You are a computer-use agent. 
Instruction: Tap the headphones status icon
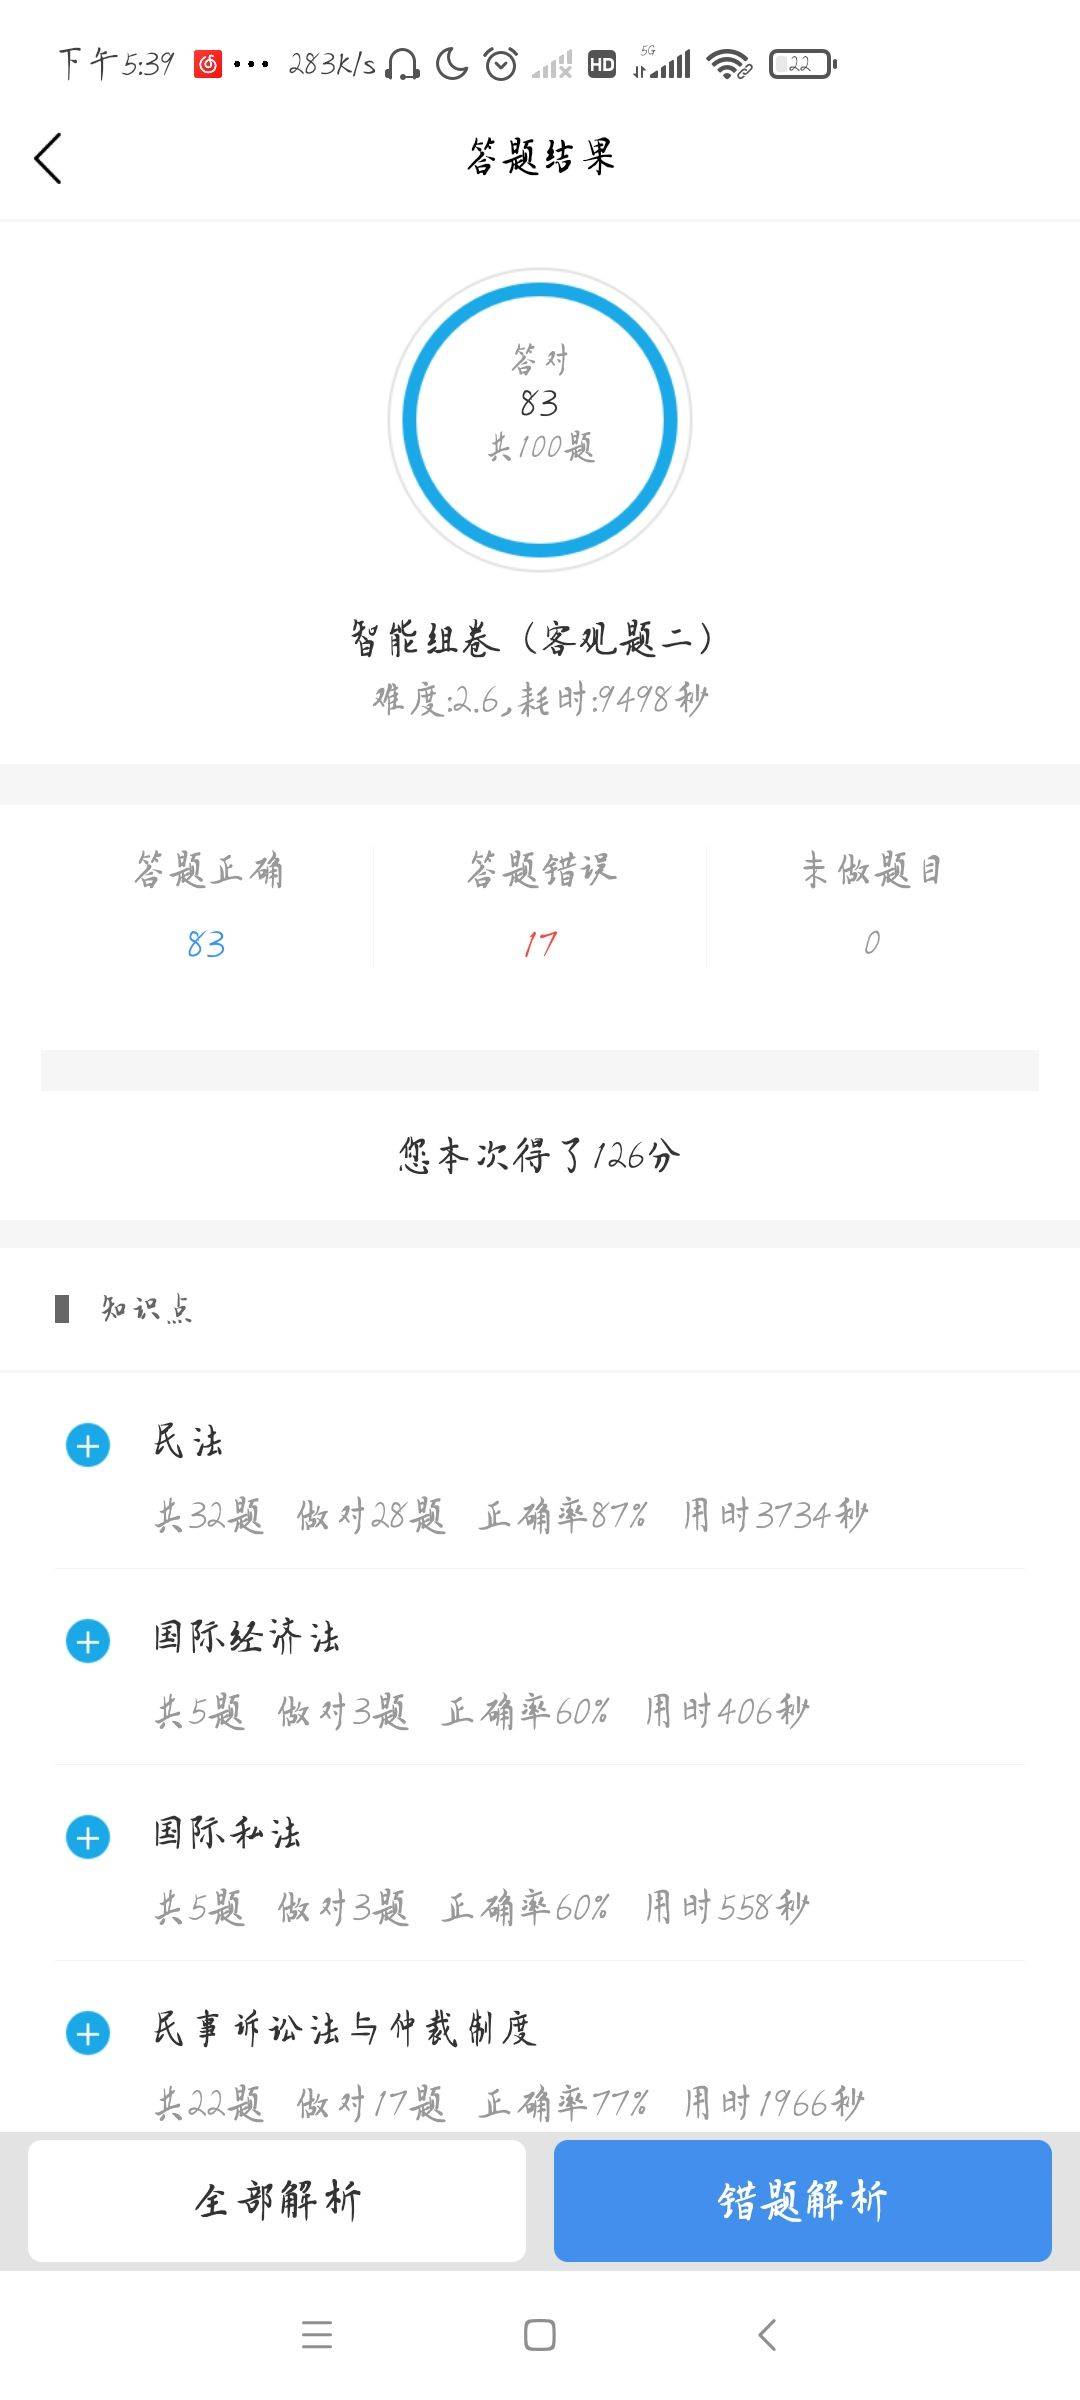[x=402, y=65]
